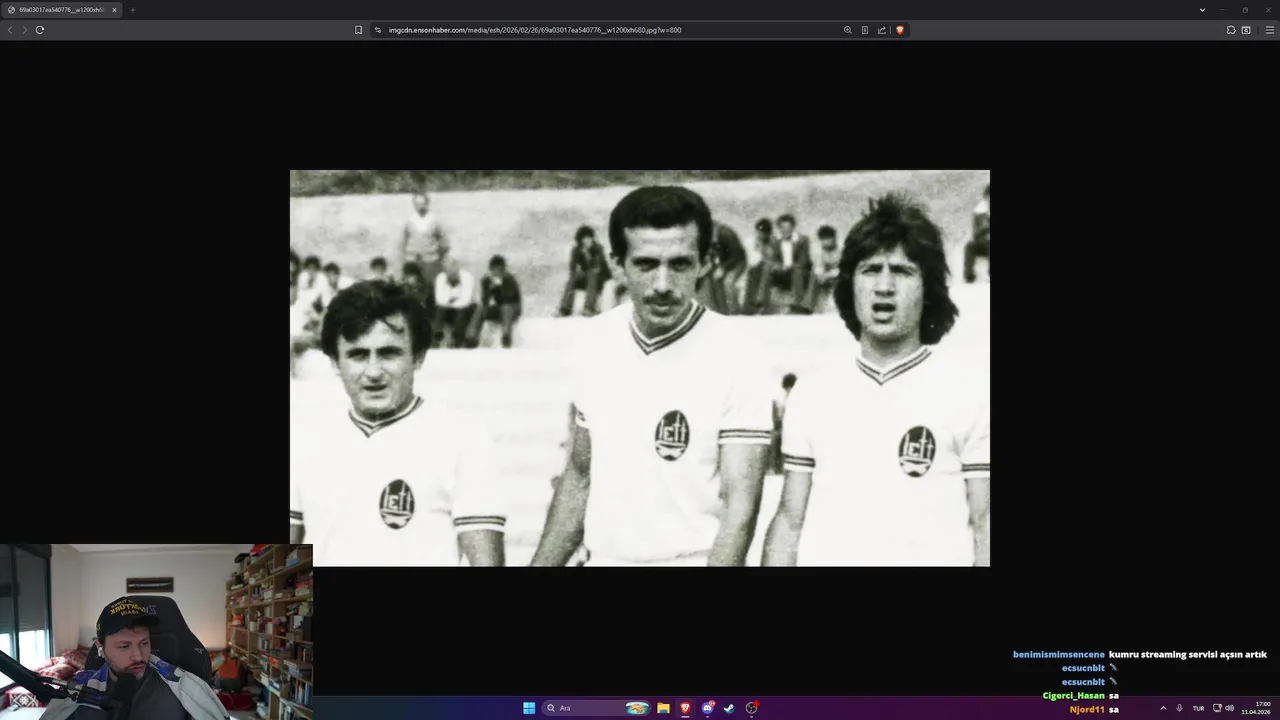Click the streamer webcam overlay
The image size is (1280, 720).
pos(156,632)
